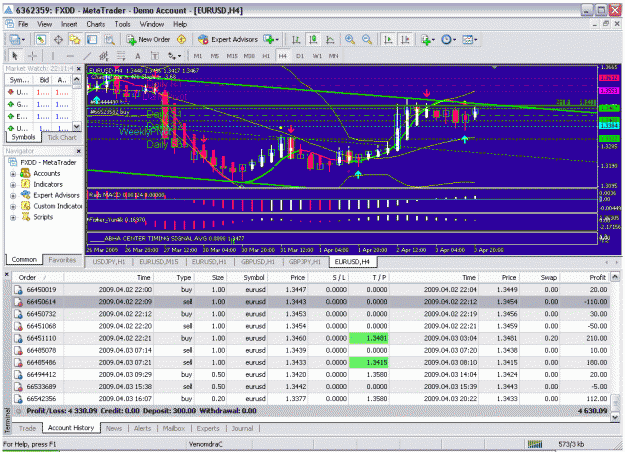Zoom in on the chart
Image resolution: width=625 pixels, height=452 pixels.
(x=350, y=39)
